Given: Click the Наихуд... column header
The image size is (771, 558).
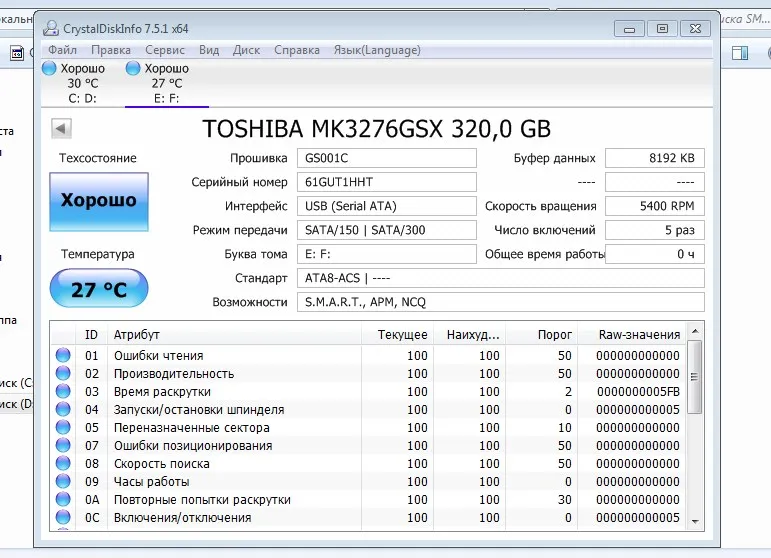Looking at the screenshot, I should [470, 335].
